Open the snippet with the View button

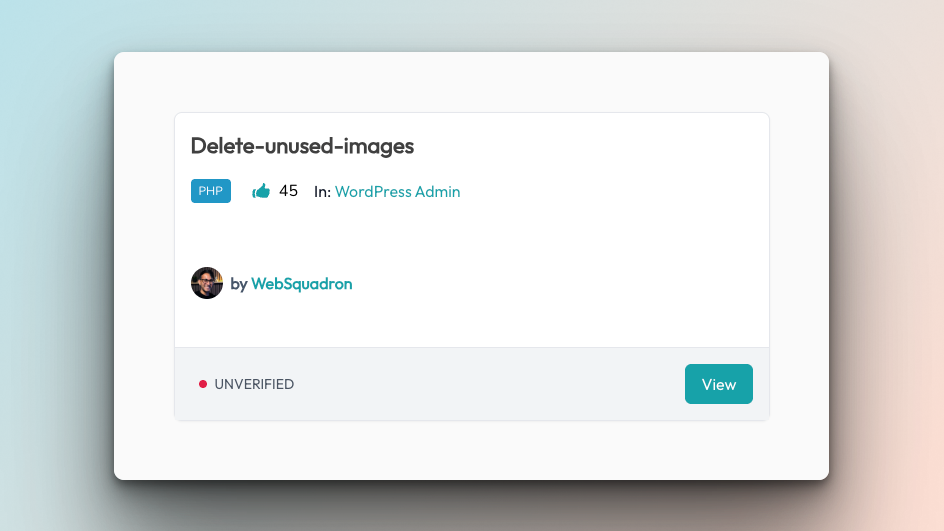tap(718, 384)
